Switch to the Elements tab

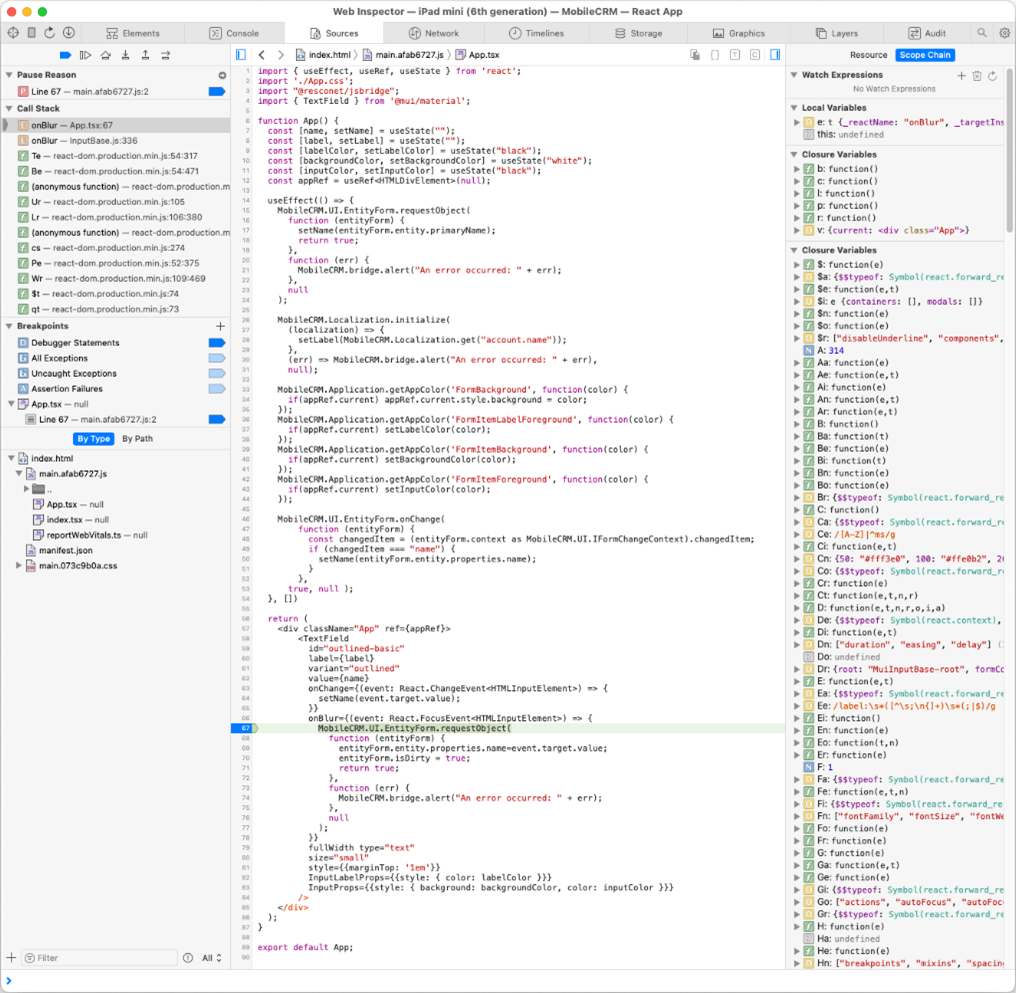coord(133,33)
